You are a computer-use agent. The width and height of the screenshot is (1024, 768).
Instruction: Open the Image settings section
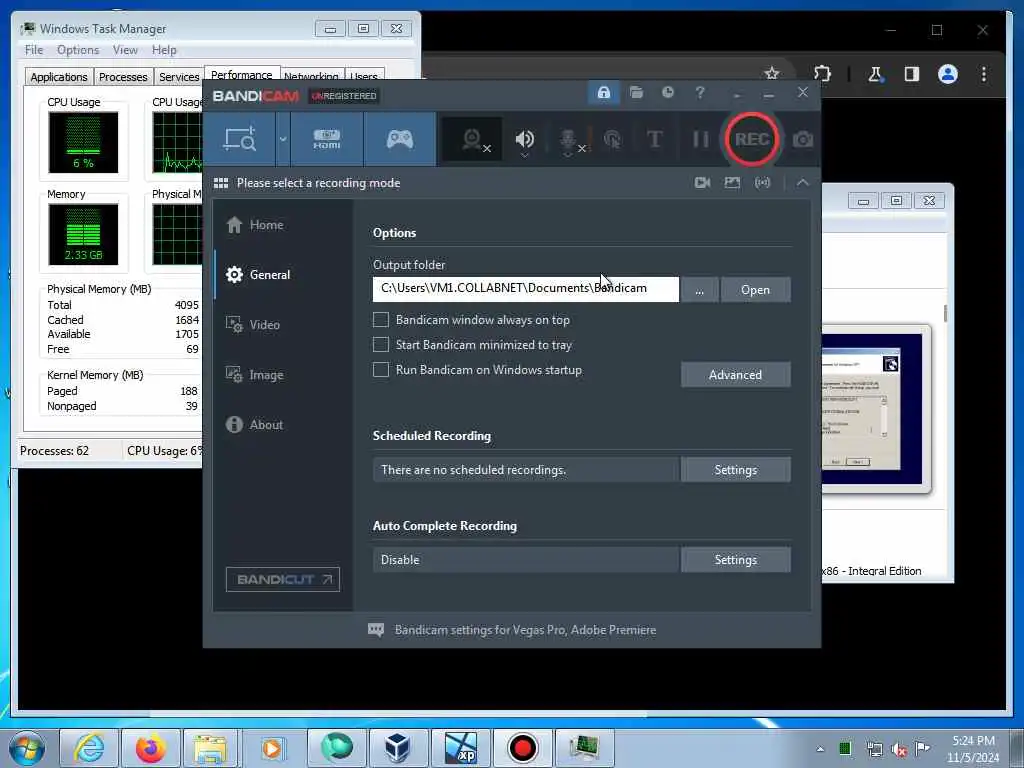click(x=255, y=375)
